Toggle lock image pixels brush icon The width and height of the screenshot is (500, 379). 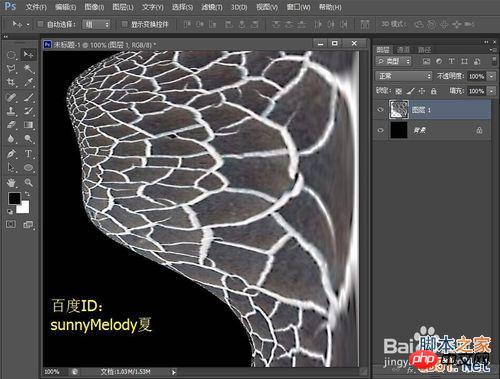(x=410, y=91)
